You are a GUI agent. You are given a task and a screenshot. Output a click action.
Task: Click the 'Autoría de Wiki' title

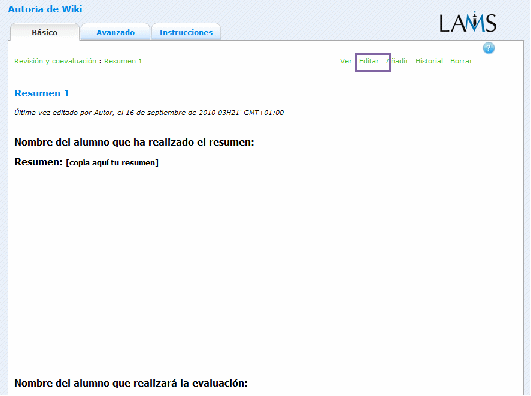(x=45, y=9)
